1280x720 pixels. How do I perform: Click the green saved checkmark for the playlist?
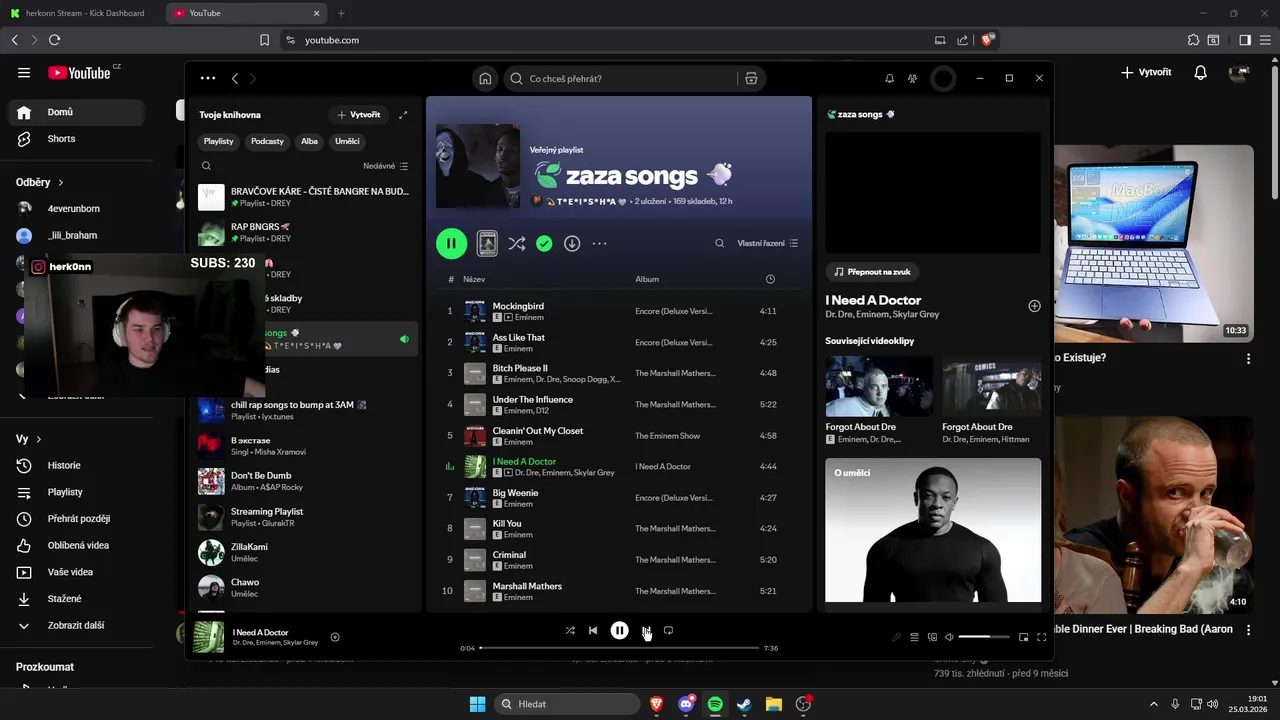[x=544, y=243]
